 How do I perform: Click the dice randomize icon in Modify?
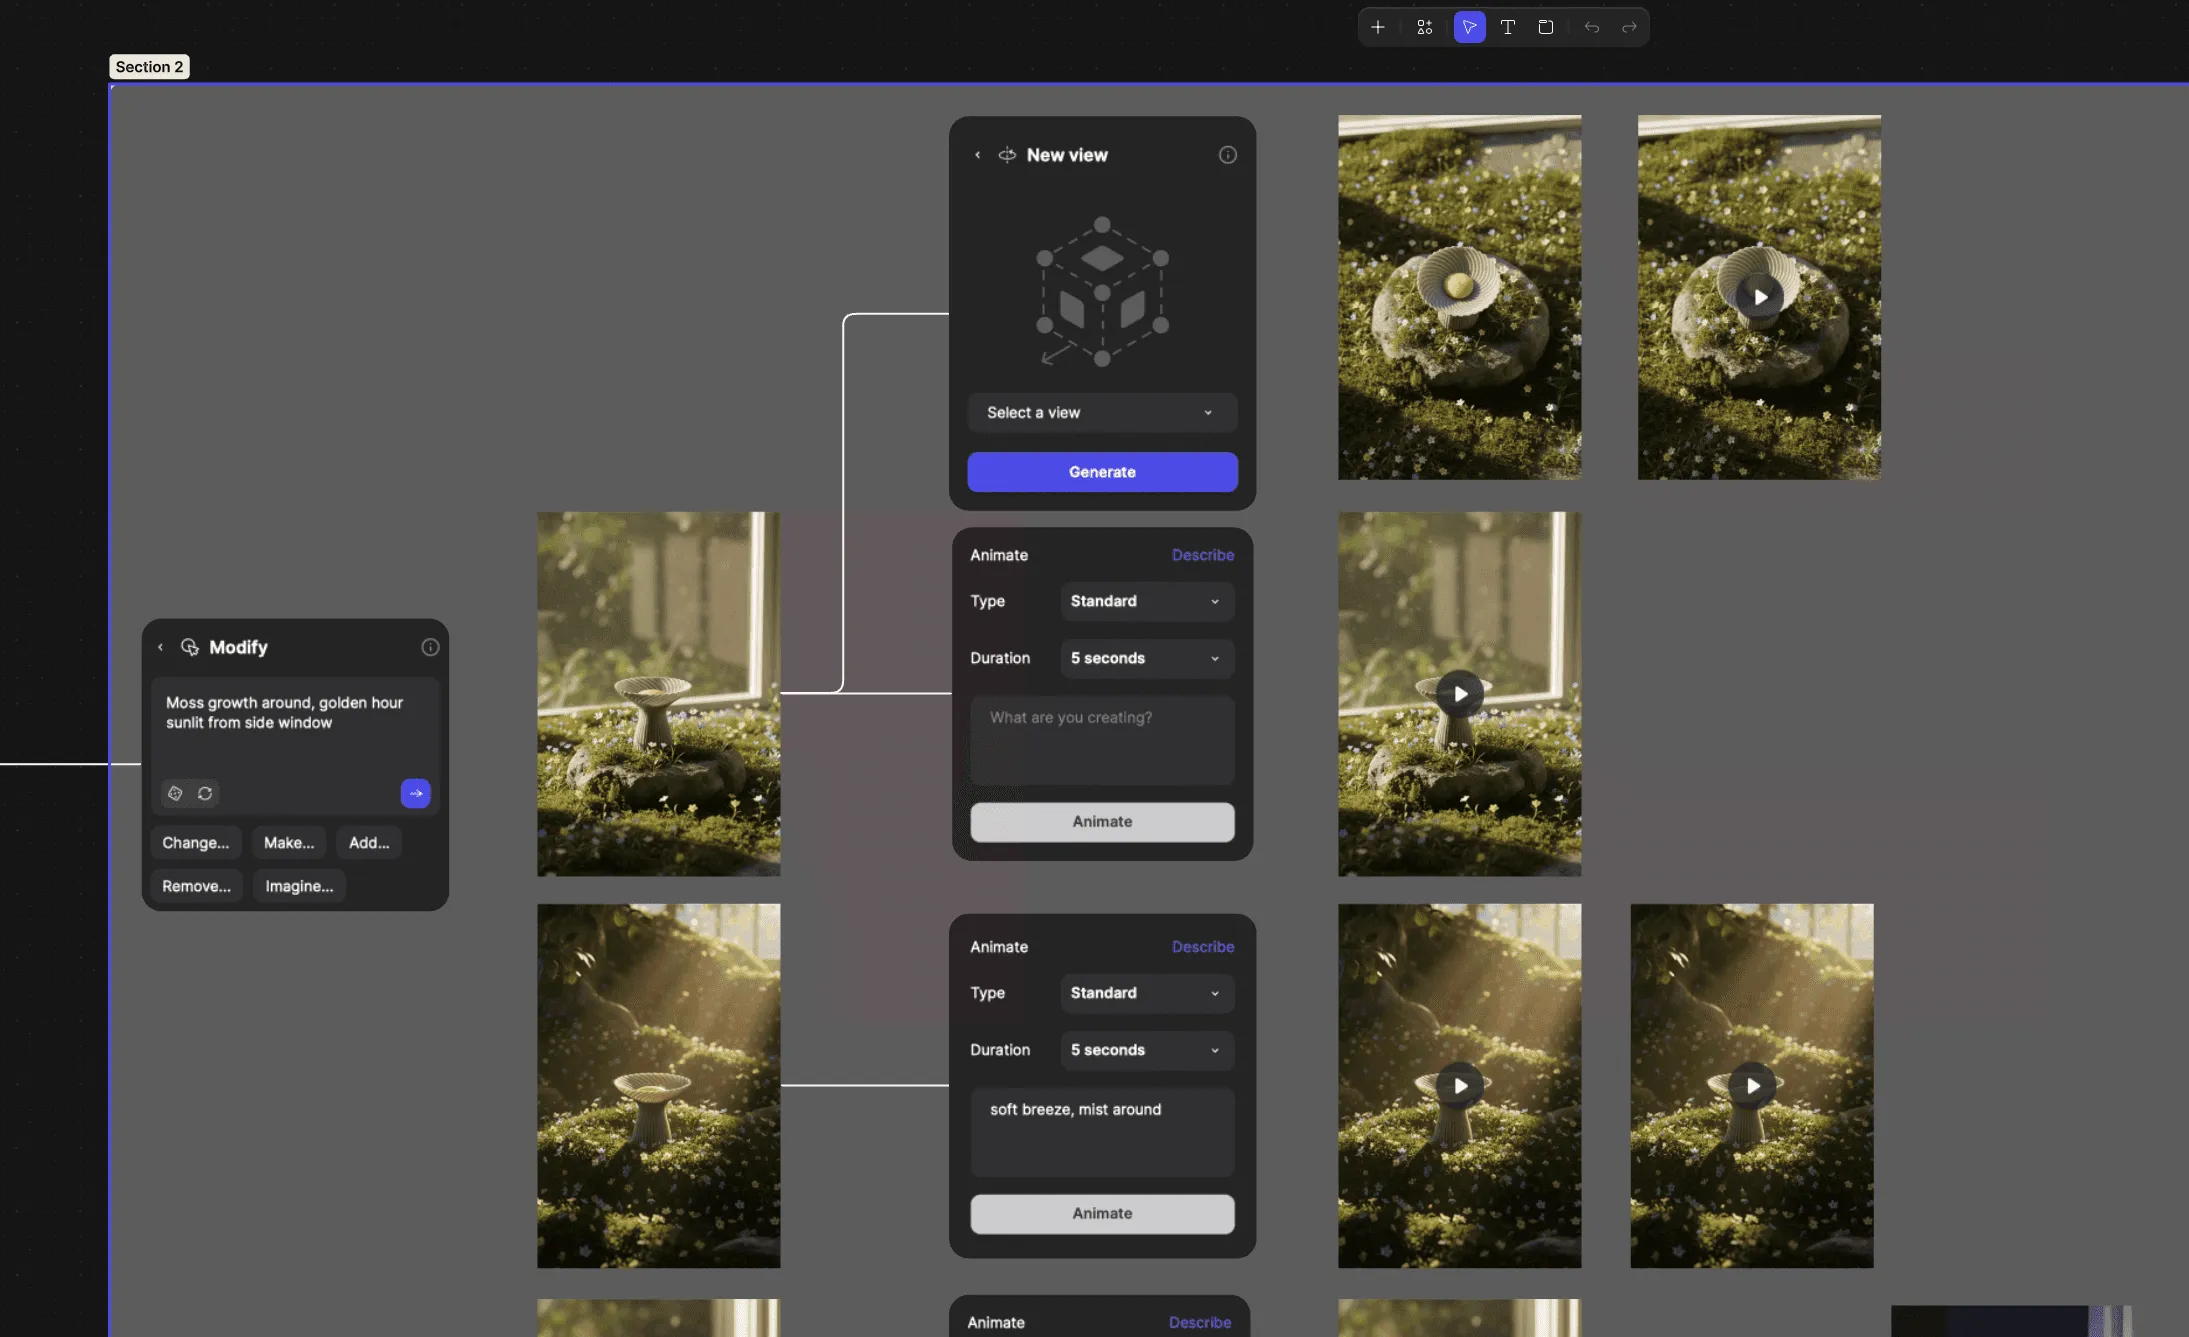click(175, 793)
